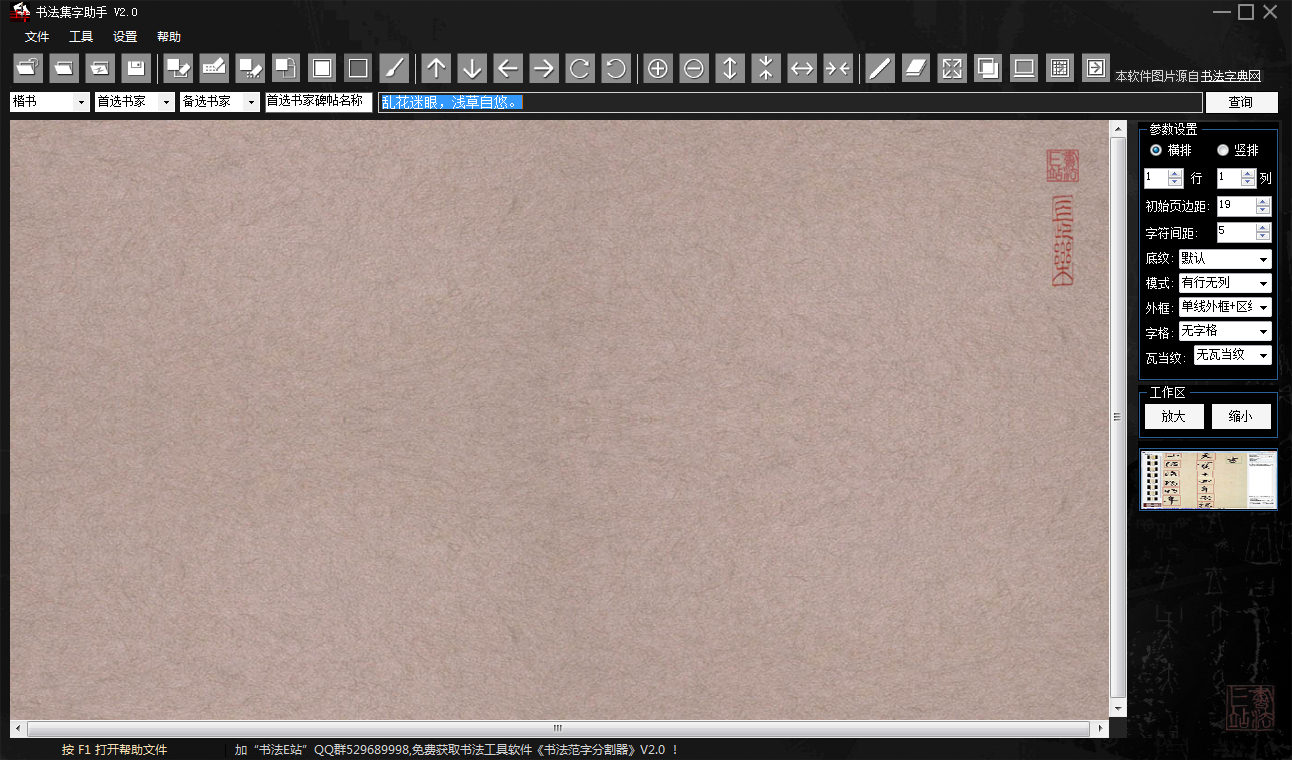
Task: Open the 书法字典网 link
Action: pyautogui.click(x=1231, y=76)
